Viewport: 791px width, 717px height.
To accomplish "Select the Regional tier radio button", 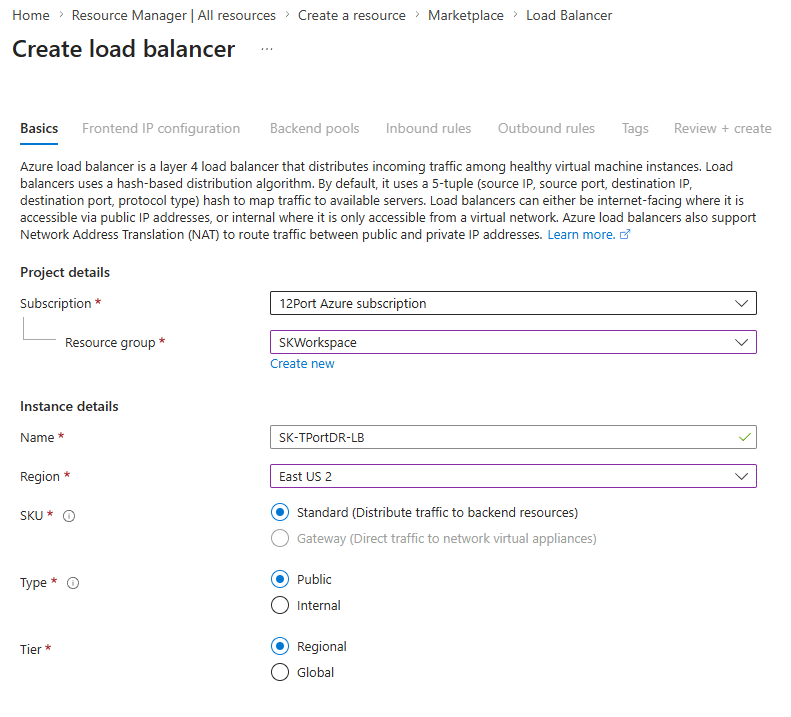I will click(280, 646).
